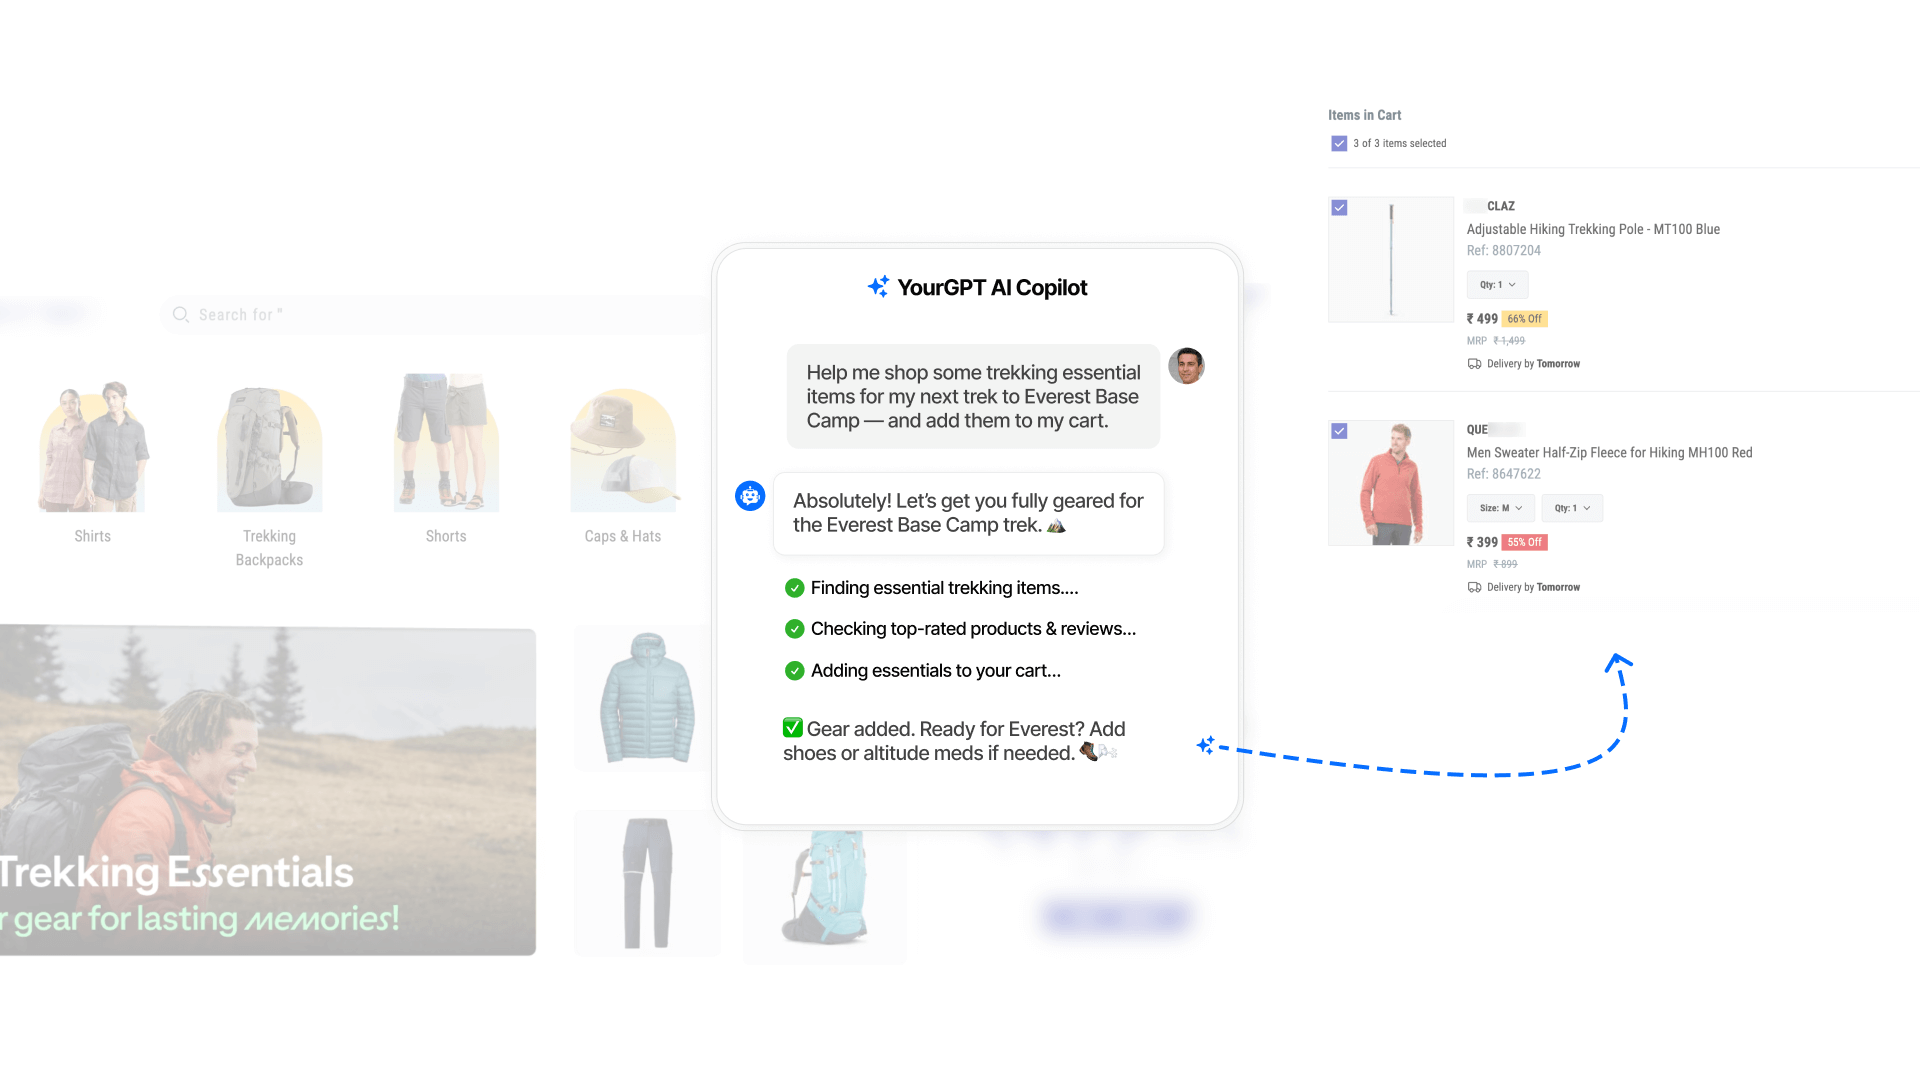Click the search magnifier icon
Image resolution: width=1920 pixels, height=1080 pixels.
(181, 315)
